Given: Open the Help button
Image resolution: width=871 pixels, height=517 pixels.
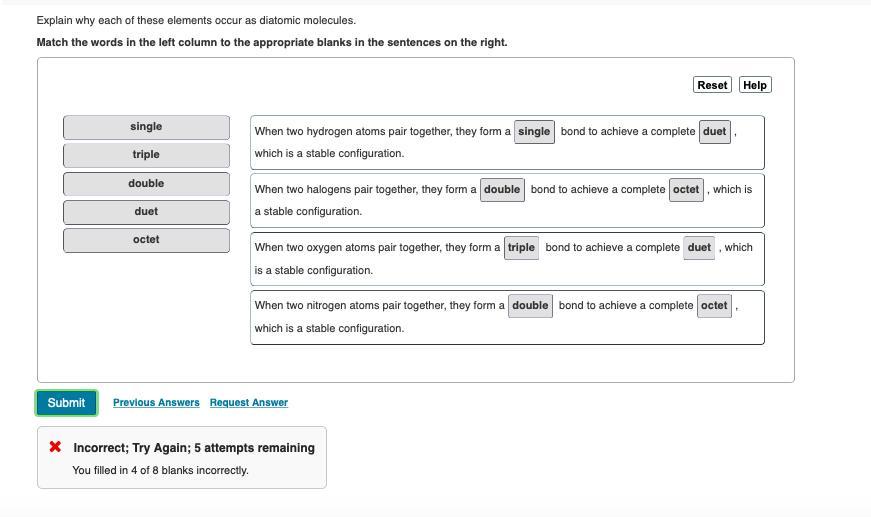Looking at the screenshot, I should [x=755, y=85].
